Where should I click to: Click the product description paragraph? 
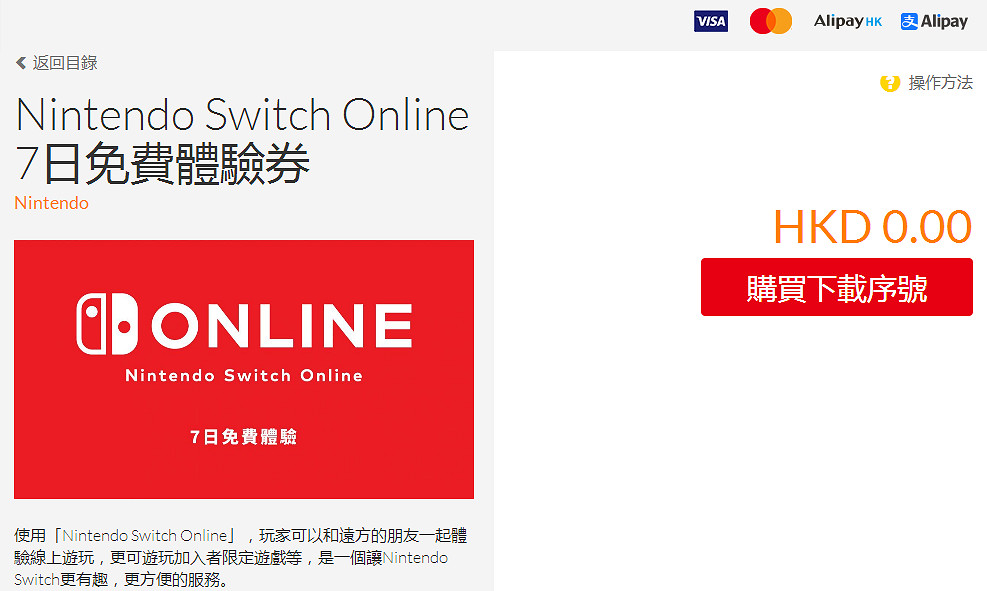tap(240, 558)
